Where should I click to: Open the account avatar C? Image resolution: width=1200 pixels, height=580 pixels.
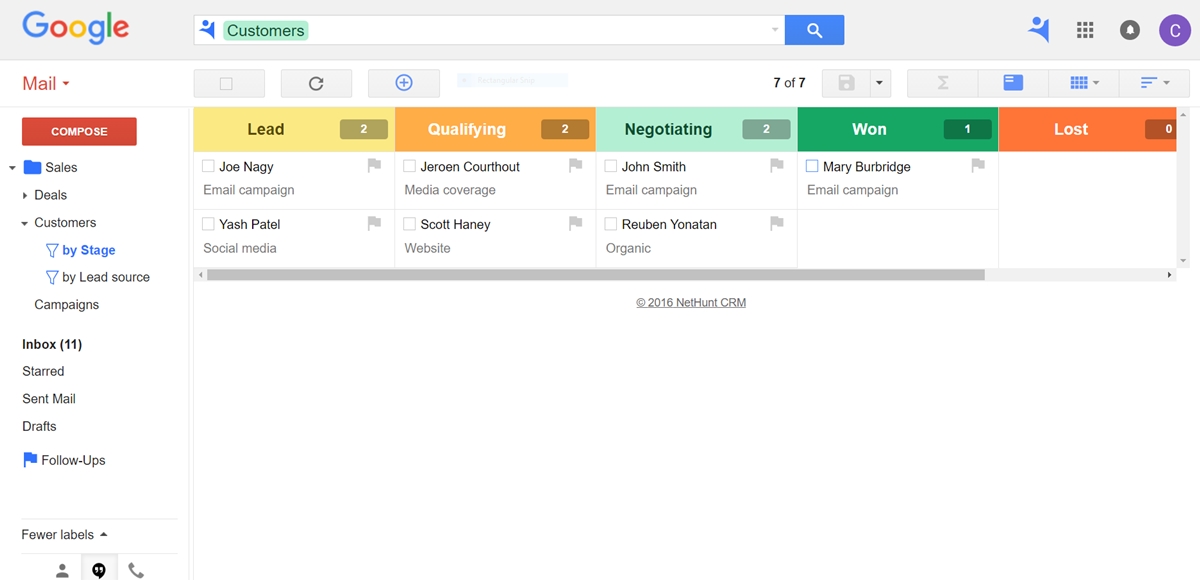[x=1175, y=30]
